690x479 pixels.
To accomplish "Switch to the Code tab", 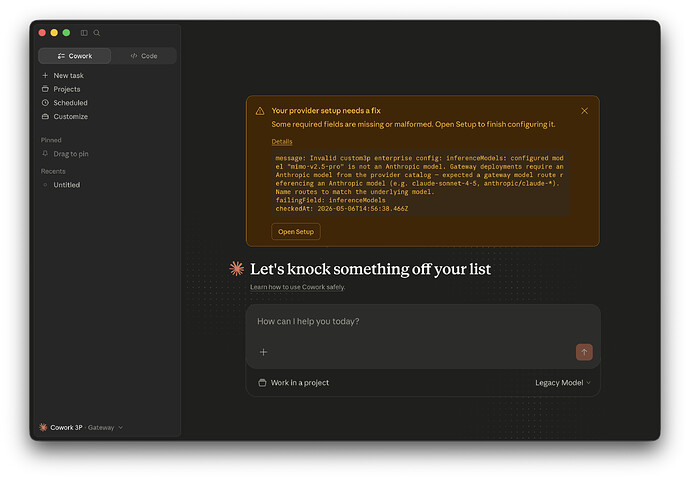I will tap(144, 56).
